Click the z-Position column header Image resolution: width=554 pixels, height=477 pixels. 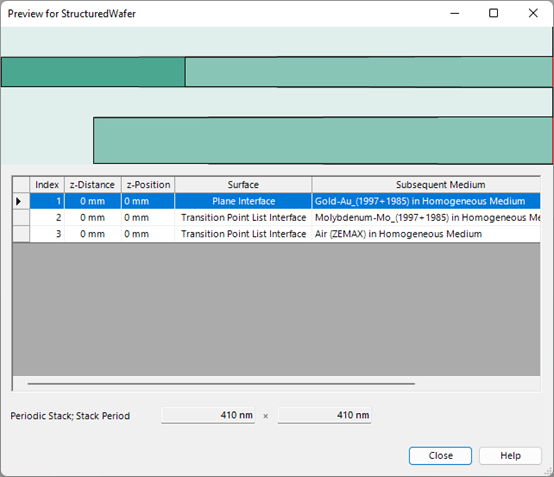(x=148, y=185)
